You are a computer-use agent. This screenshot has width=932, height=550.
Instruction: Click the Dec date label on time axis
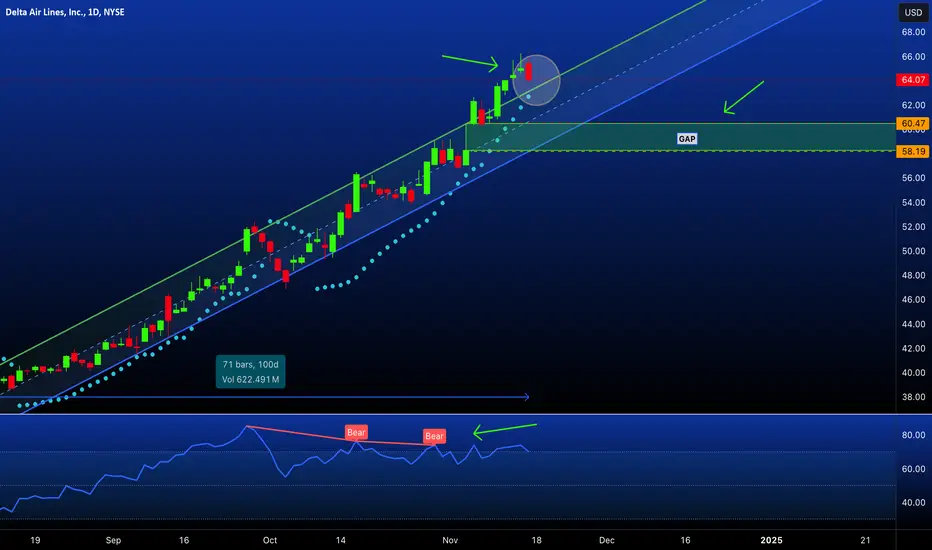click(606, 540)
